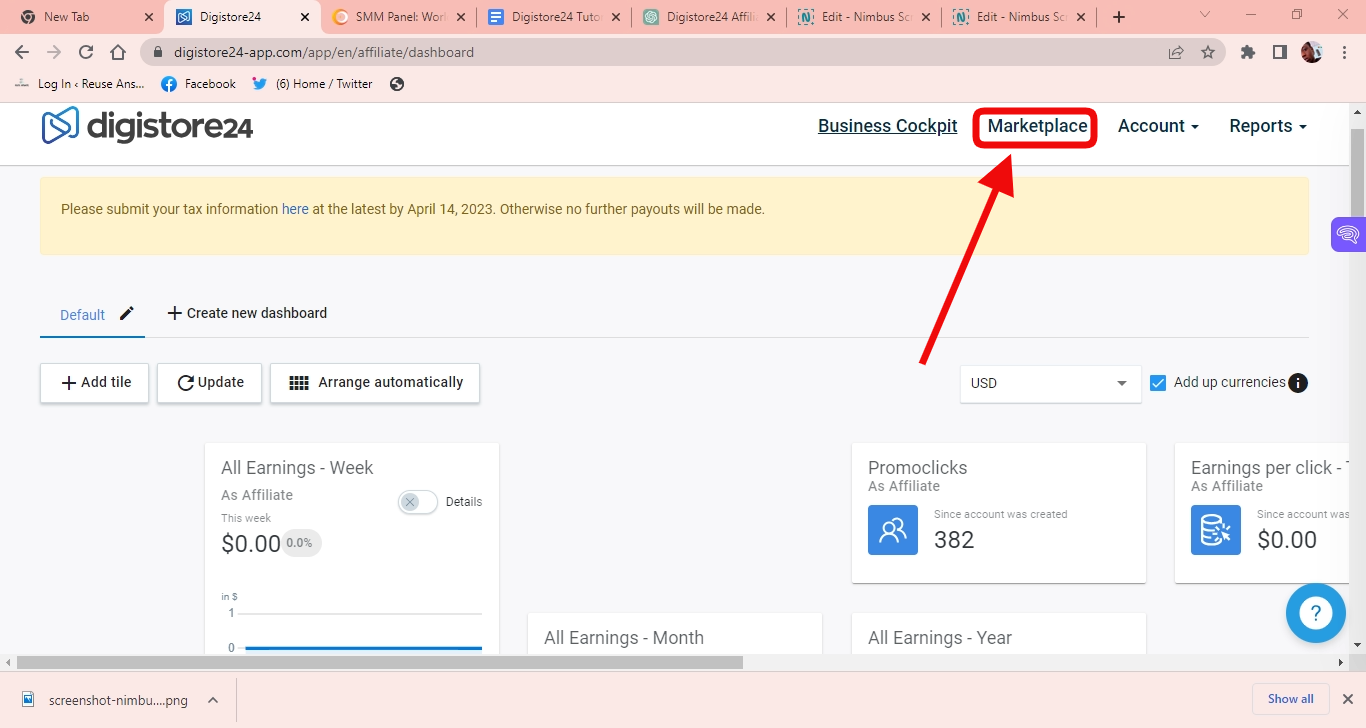Screen dimensions: 1366x728
Task: Click the 0.0% badge on weekly earnings
Action: [300, 543]
